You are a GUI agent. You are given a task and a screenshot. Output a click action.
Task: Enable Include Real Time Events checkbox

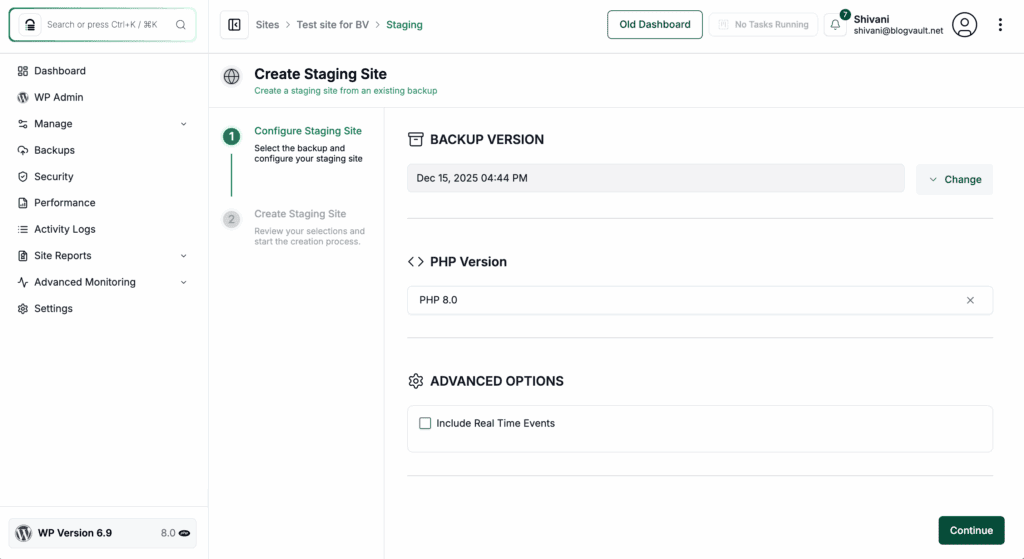(425, 423)
